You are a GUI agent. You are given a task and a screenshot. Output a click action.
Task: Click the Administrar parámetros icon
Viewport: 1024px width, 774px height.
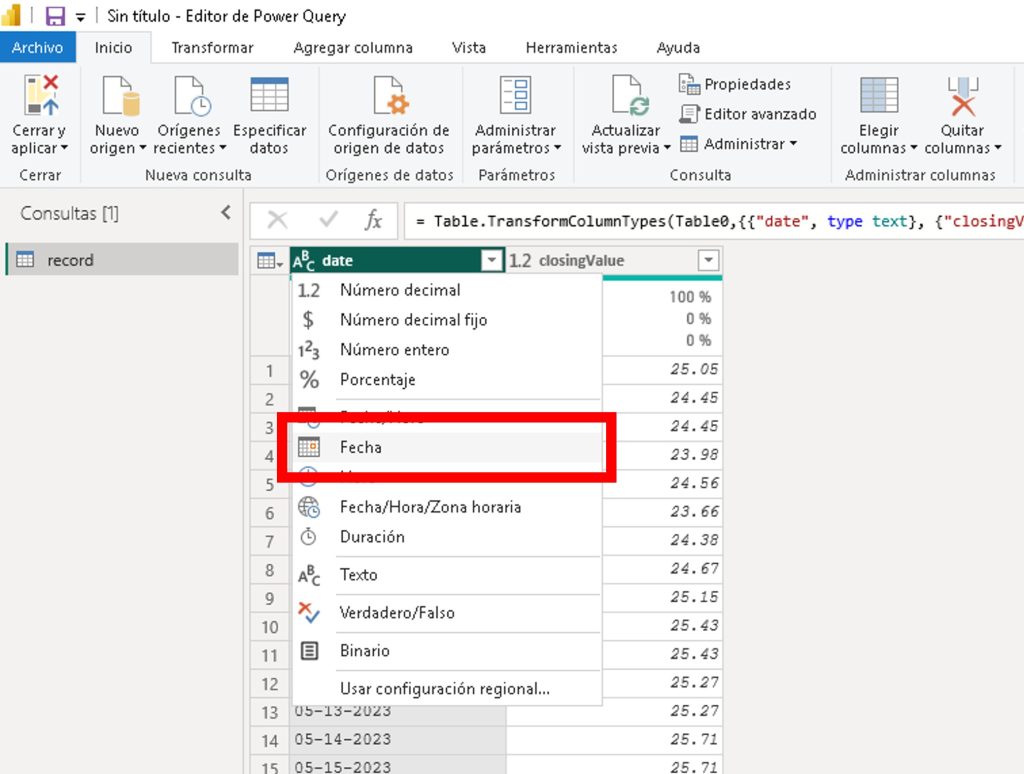514,96
